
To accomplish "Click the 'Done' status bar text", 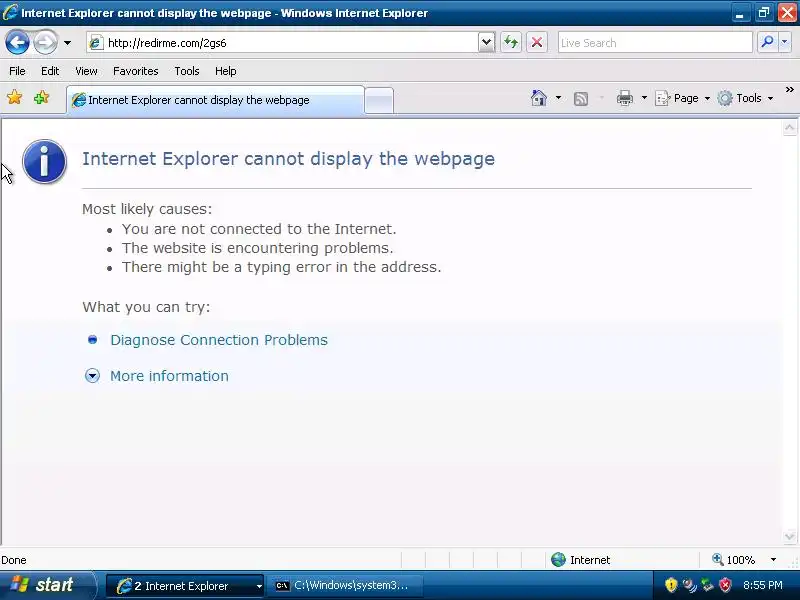I will 14,560.
